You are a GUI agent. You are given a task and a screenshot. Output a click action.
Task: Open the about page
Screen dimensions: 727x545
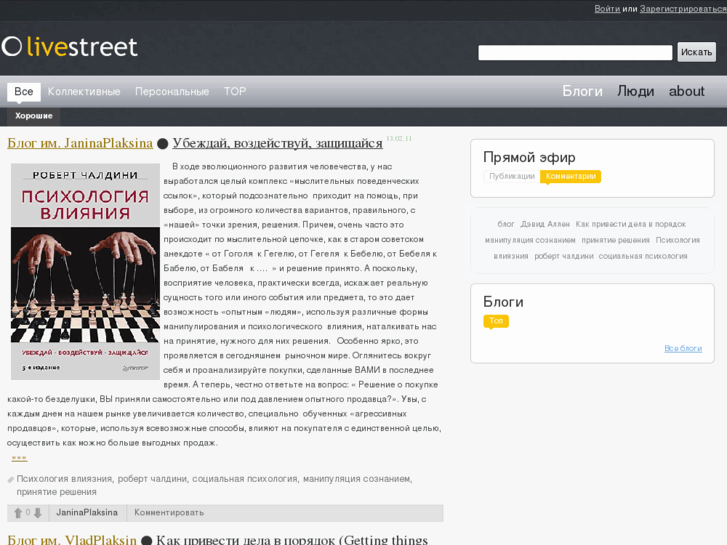pos(687,91)
